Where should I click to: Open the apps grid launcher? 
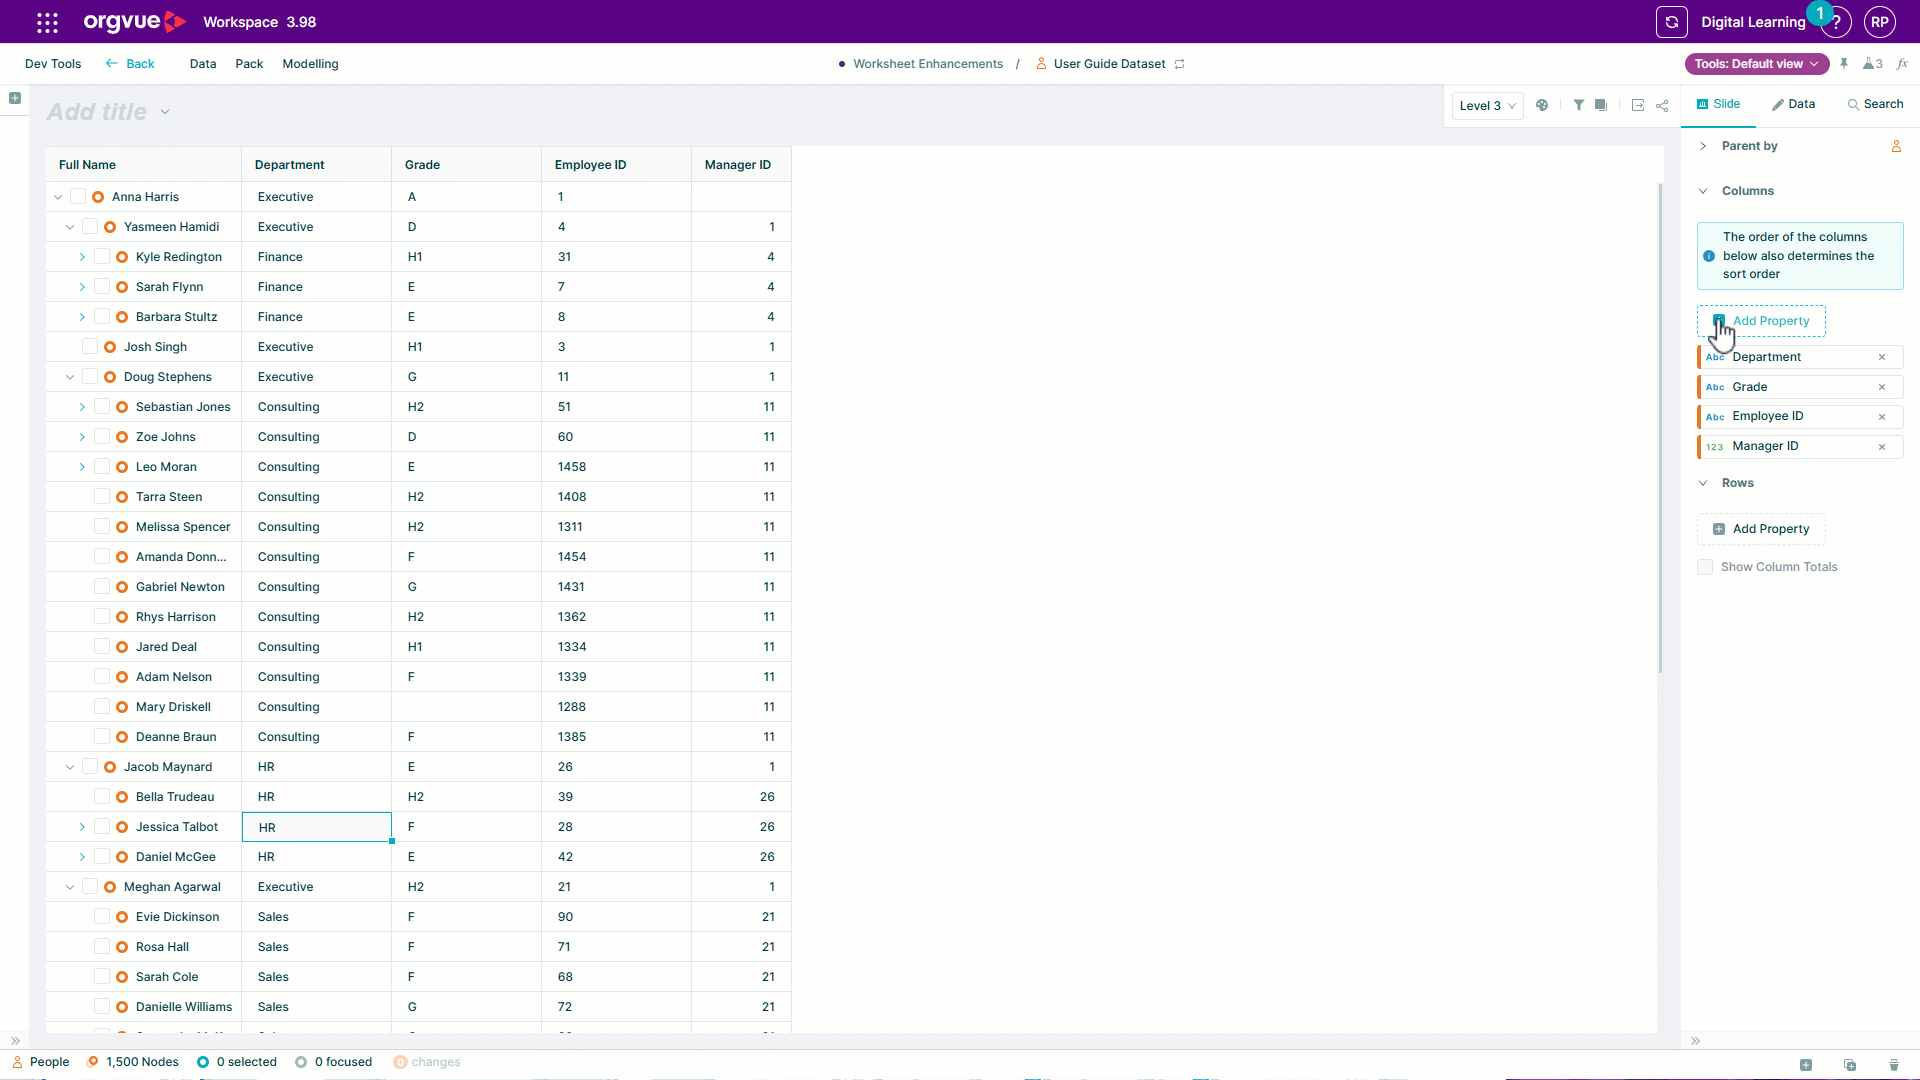click(47, 22)
